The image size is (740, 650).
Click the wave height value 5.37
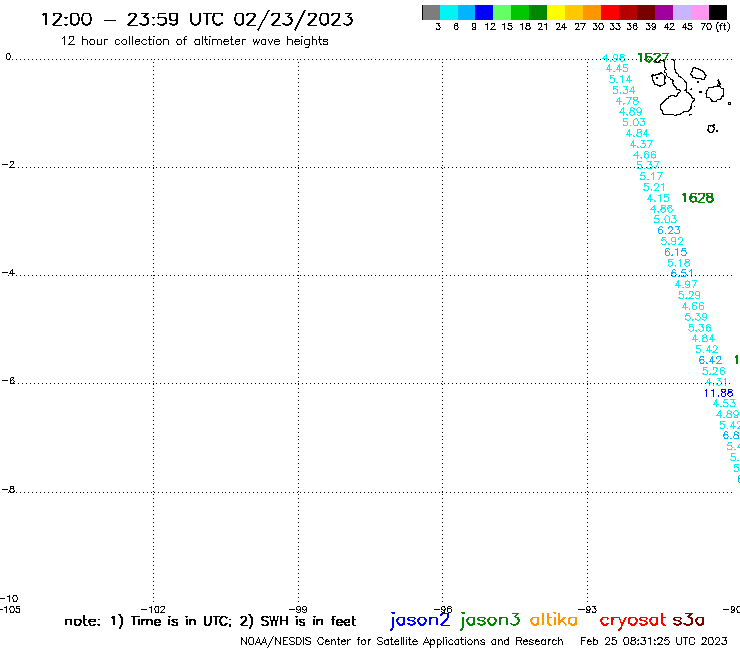(648, 165)
